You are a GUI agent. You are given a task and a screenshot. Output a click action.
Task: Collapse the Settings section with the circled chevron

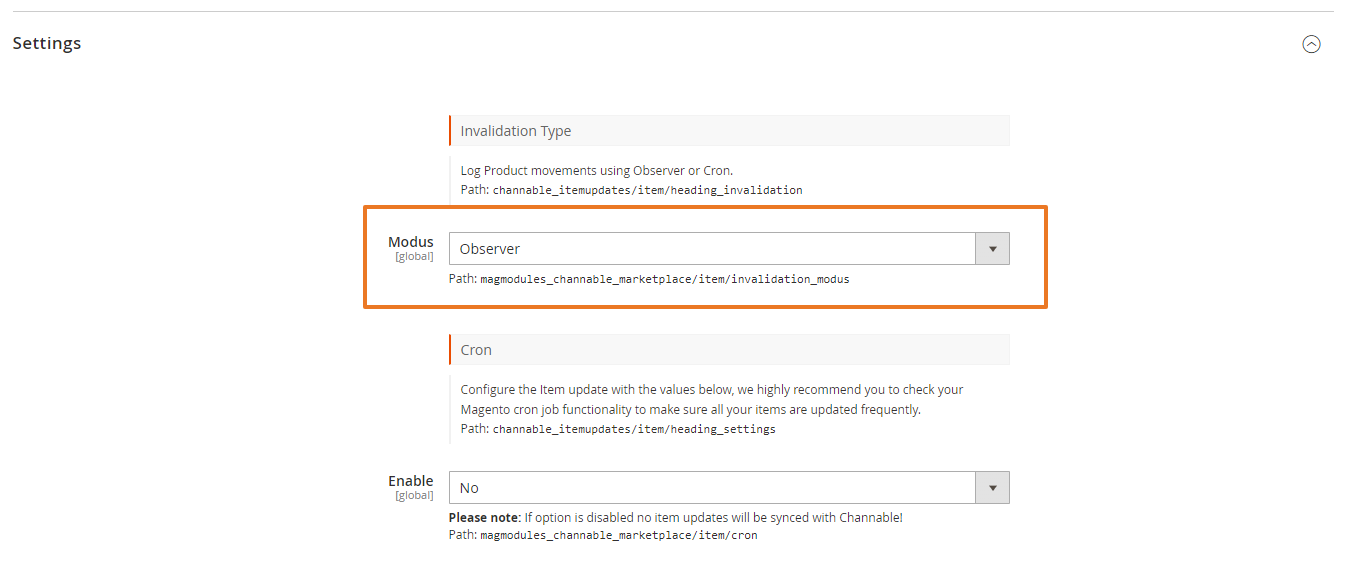click(x=1311, y=44)
